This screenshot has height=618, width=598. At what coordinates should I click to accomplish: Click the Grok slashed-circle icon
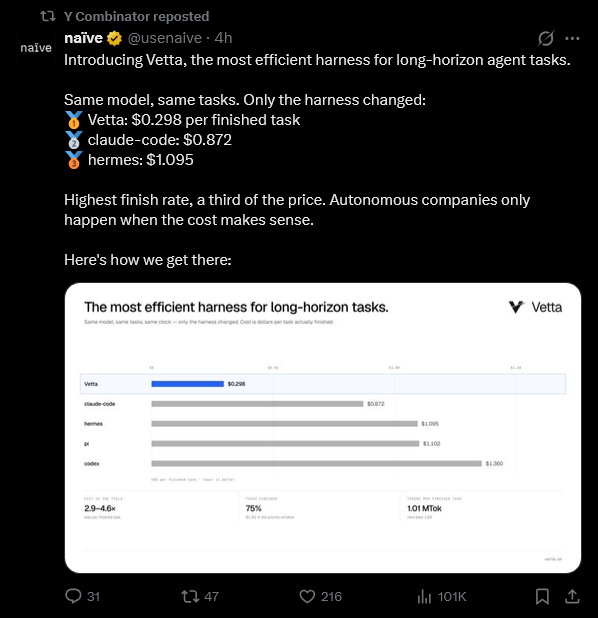click(546, 38)
